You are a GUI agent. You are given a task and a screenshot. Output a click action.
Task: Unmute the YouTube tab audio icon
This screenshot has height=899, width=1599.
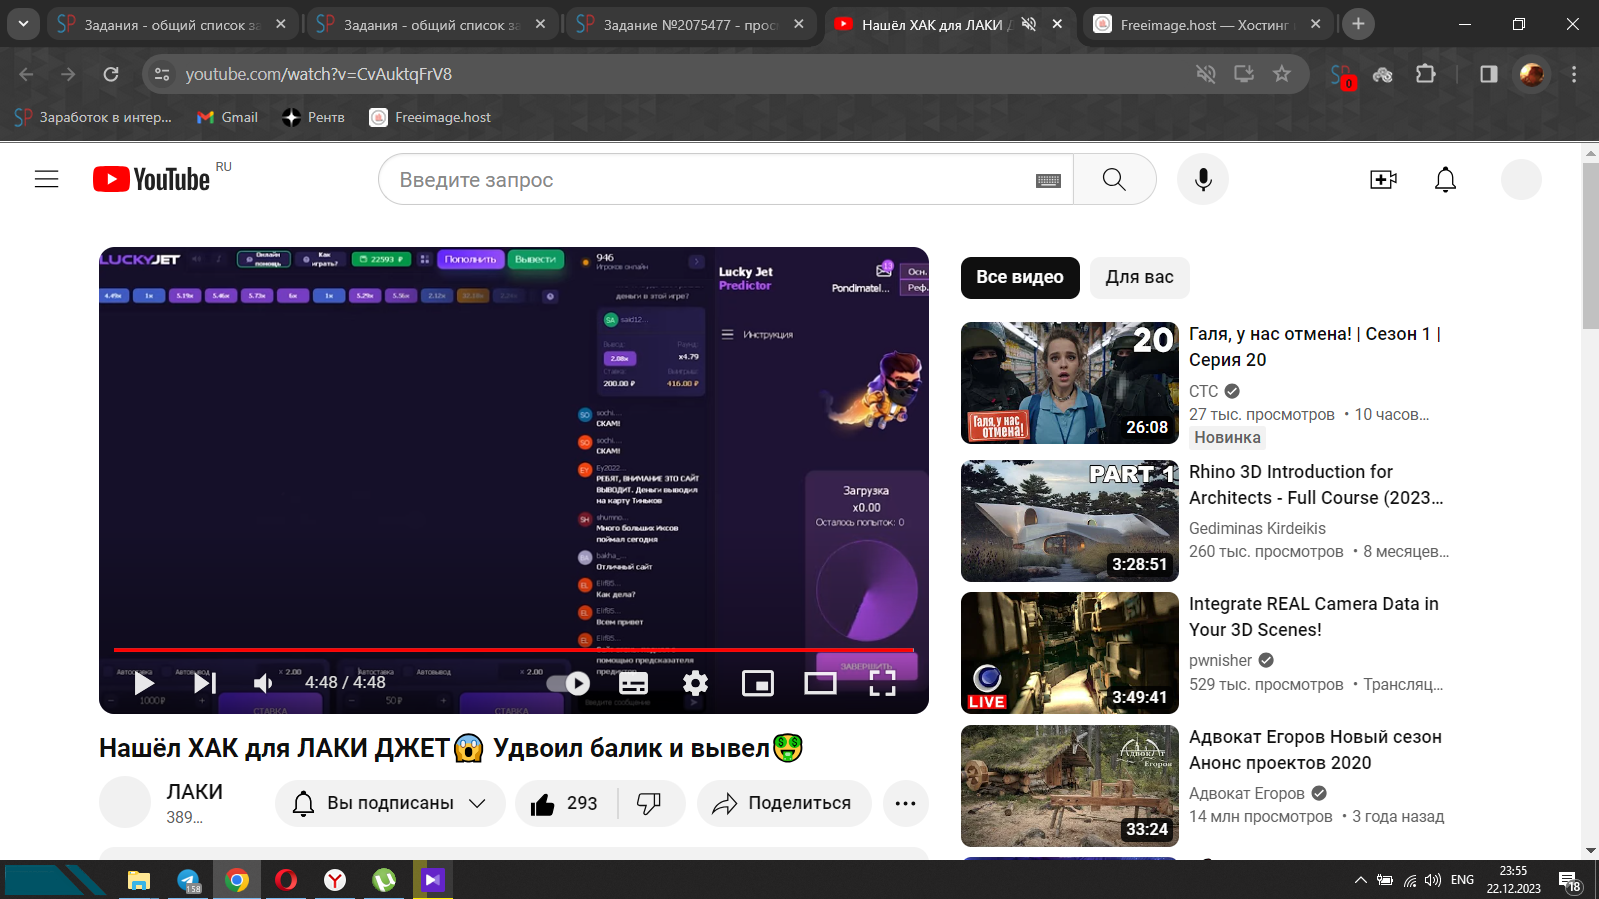click(1028, 24)
